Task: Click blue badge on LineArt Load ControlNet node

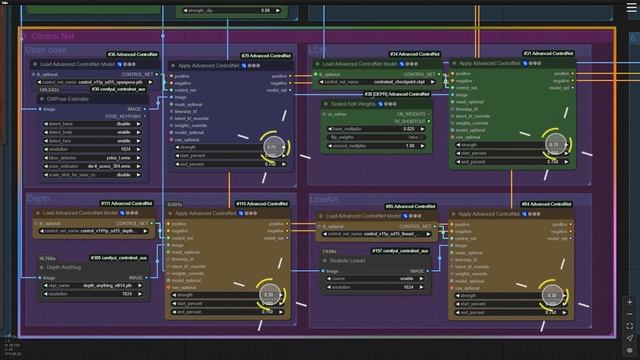Action: (405, 216)
